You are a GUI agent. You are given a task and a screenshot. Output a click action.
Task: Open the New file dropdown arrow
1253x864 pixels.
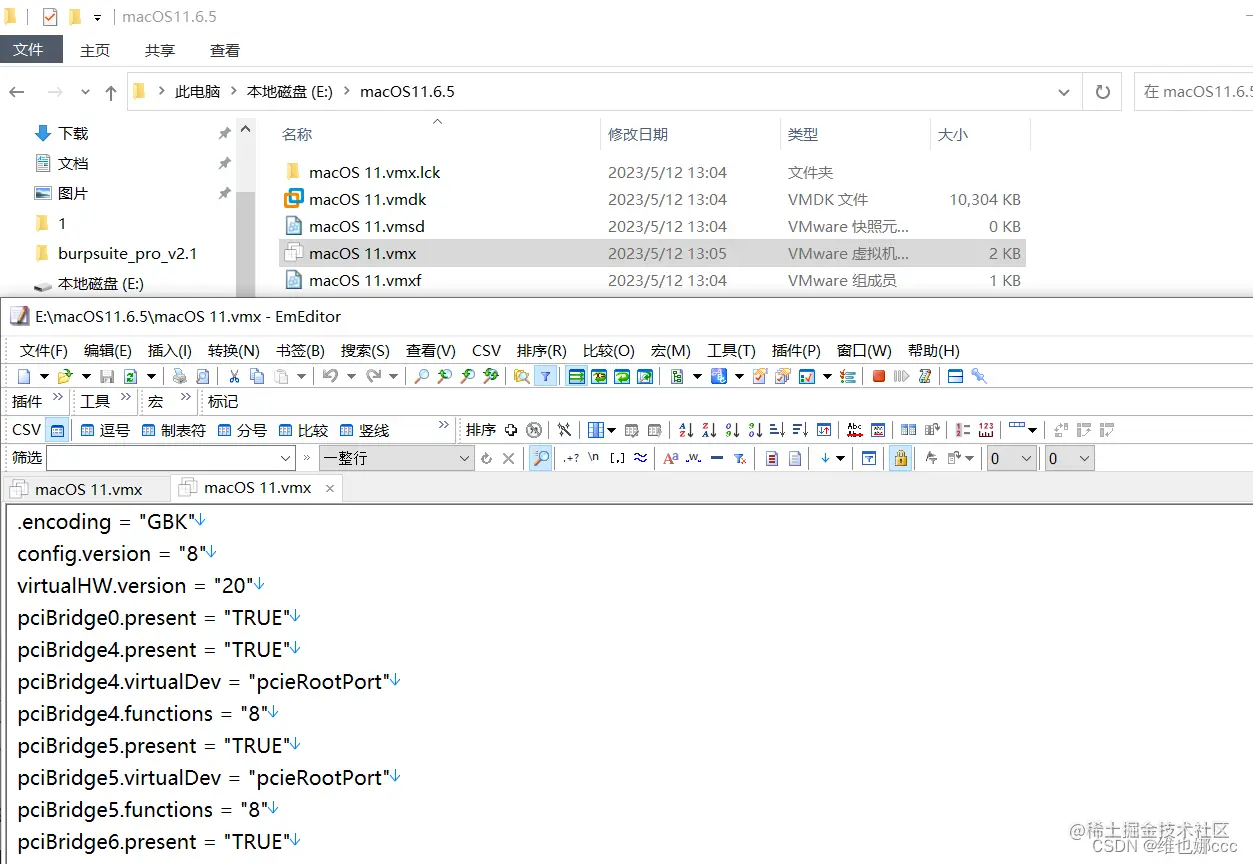[x=44, y=376]
